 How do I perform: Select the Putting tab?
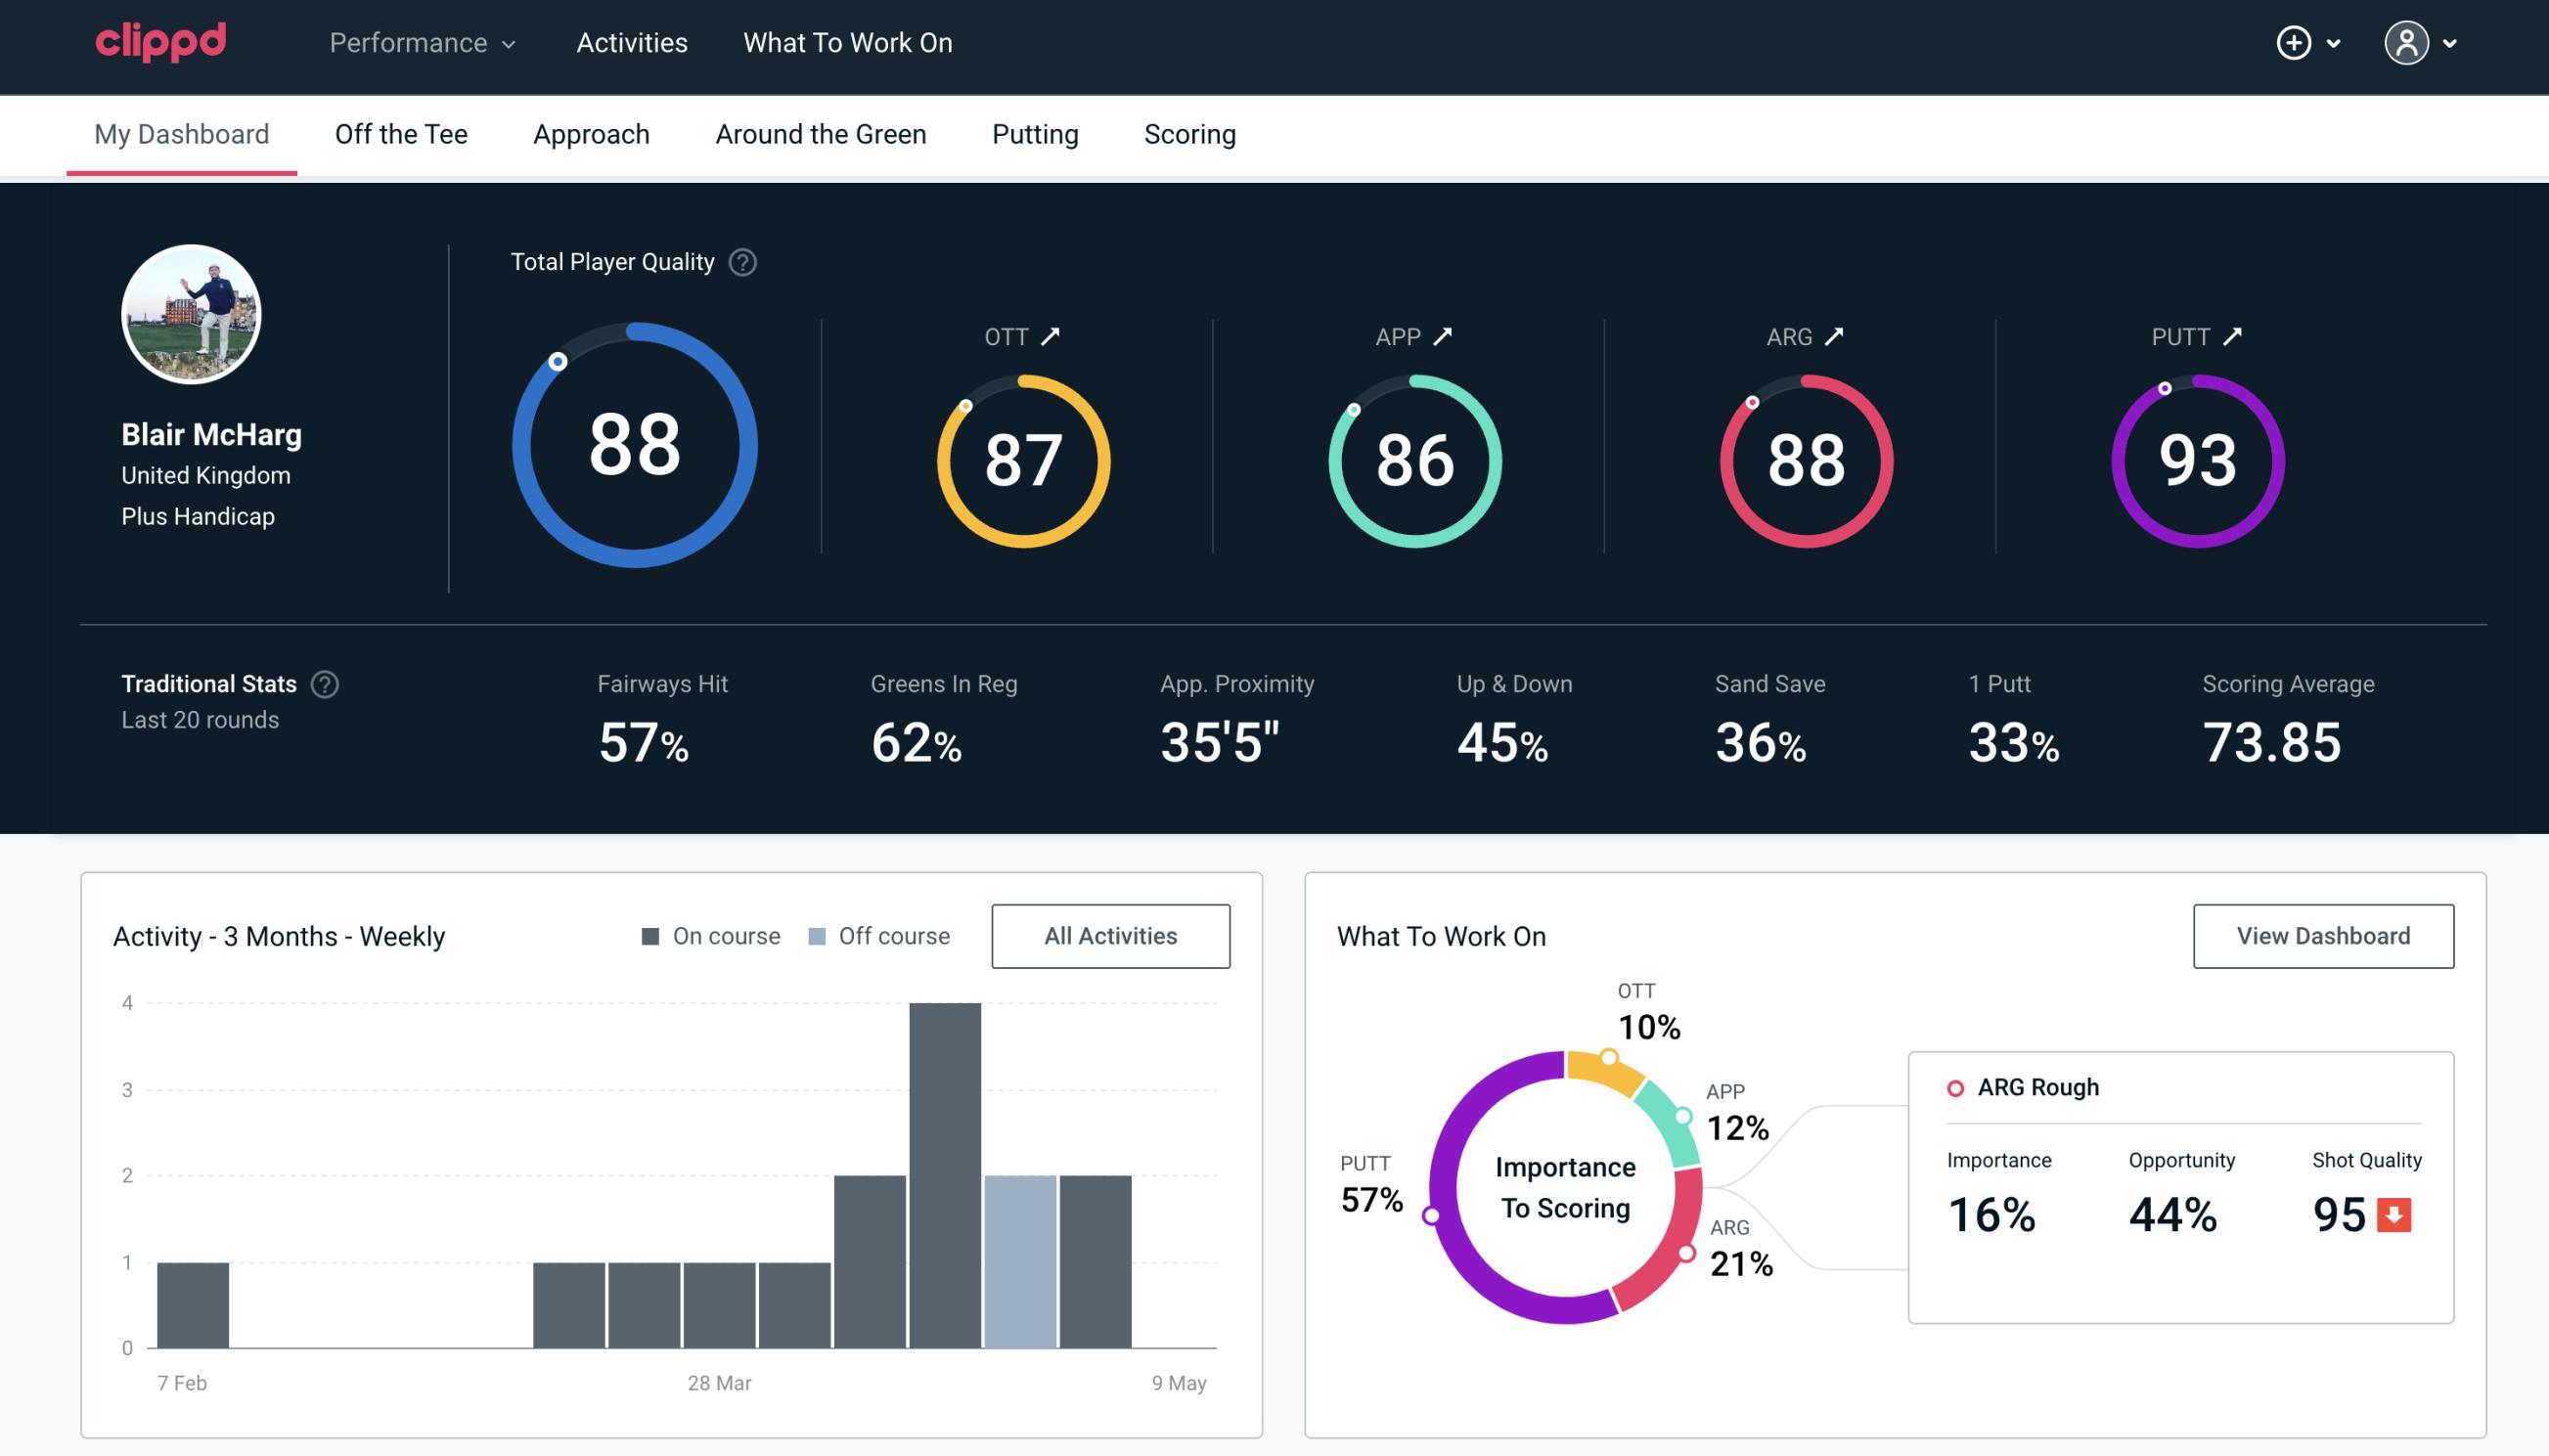coord(1033,135)
